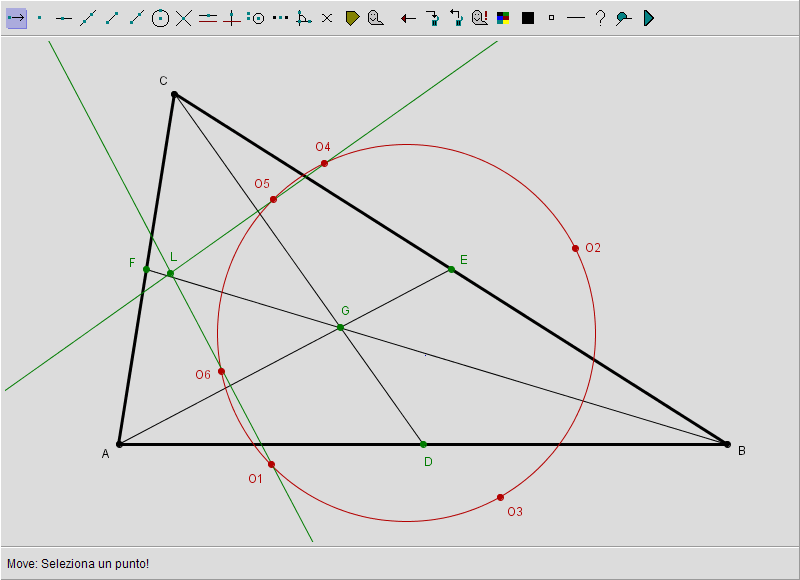Screen dimensions: 800x580
Task: Select the Point creation tool
Action: [x=40, y=18]
